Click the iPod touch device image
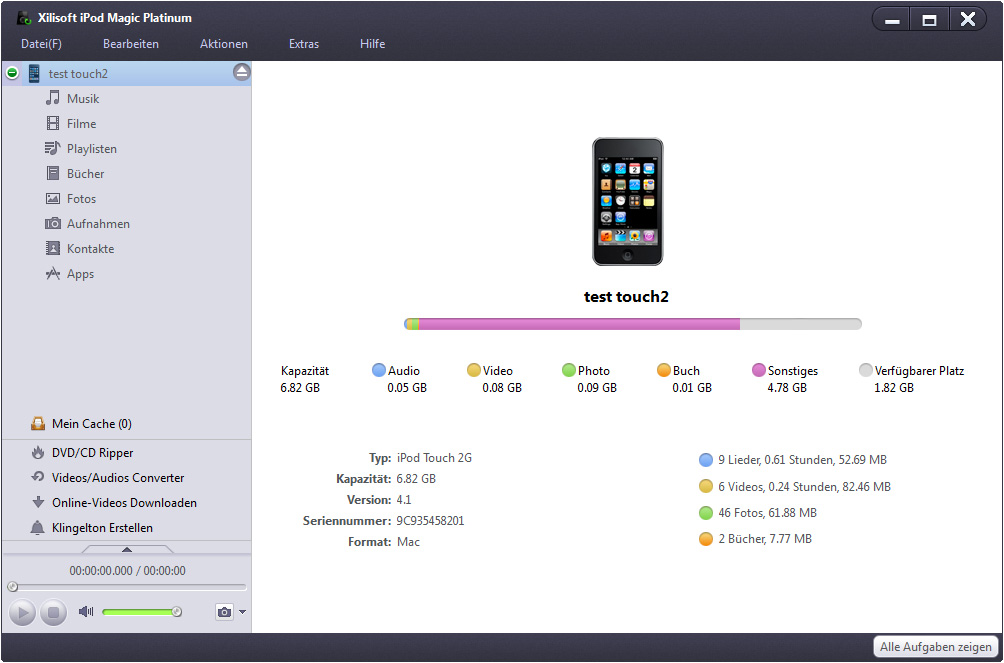Viewport: 1004px width, 663px height. pyautogui.click(x=628, y=202)
